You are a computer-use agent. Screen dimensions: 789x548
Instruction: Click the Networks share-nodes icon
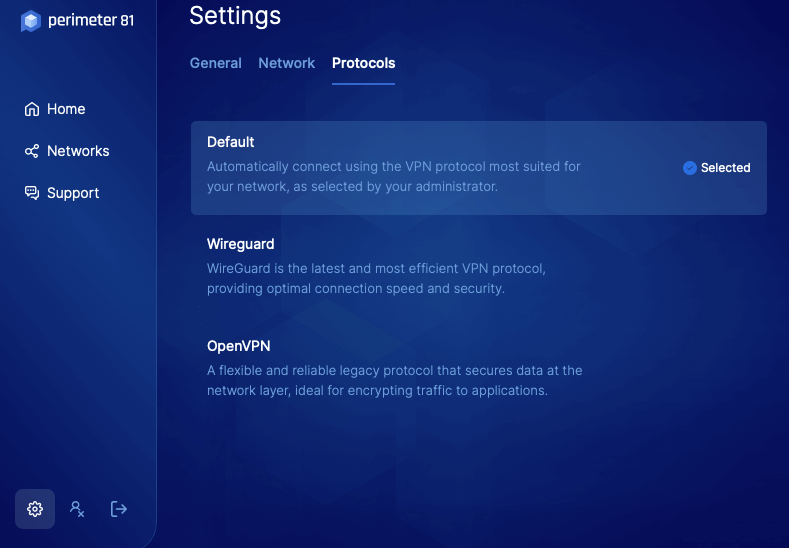point(32,151)
